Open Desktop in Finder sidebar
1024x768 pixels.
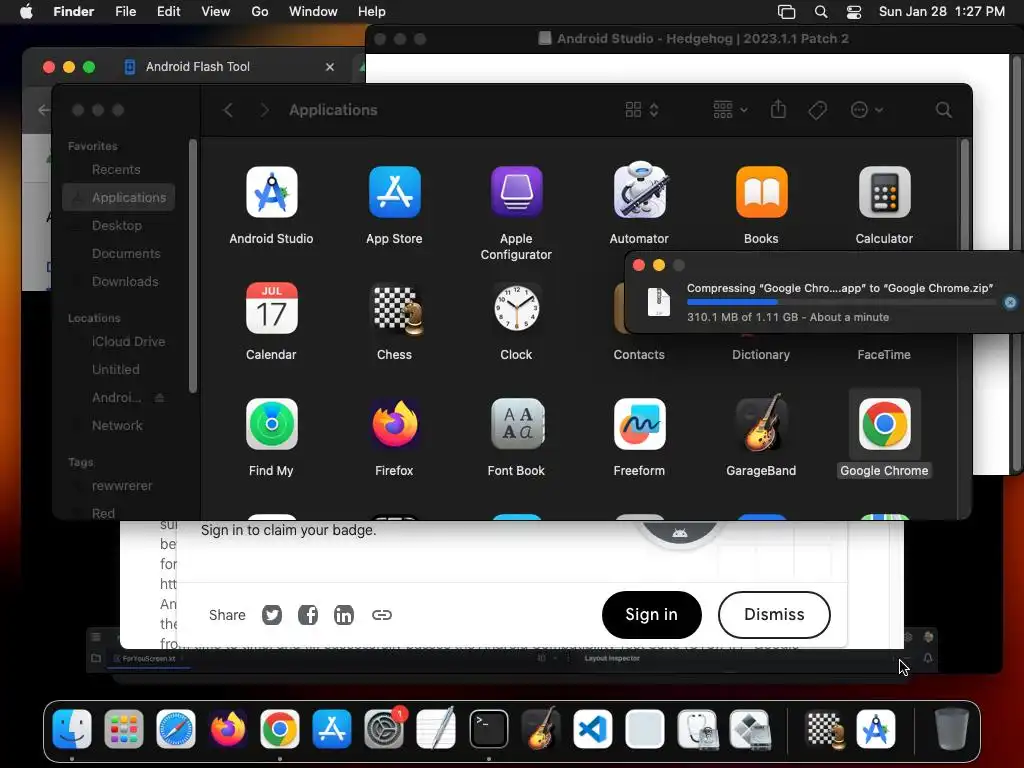(x=118, y=225)
